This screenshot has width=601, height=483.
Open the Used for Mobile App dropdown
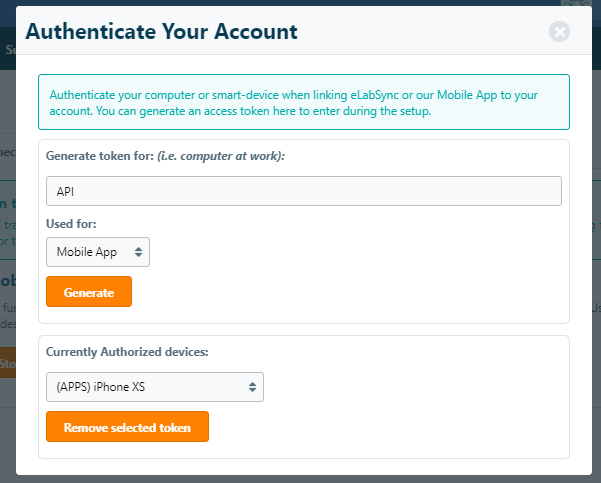pos(97,252)
